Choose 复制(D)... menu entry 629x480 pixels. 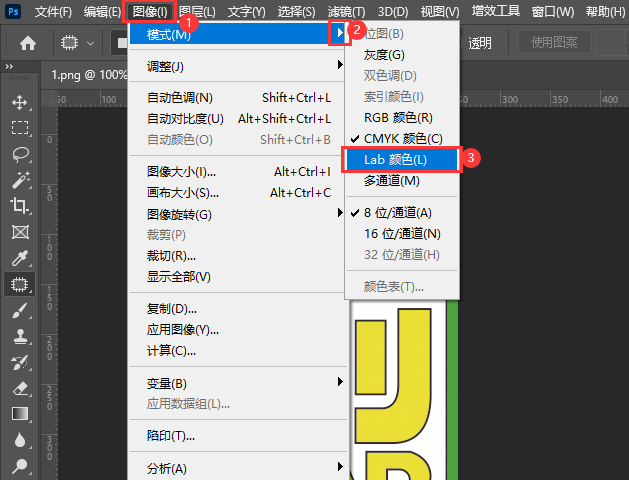coord(237,309)
